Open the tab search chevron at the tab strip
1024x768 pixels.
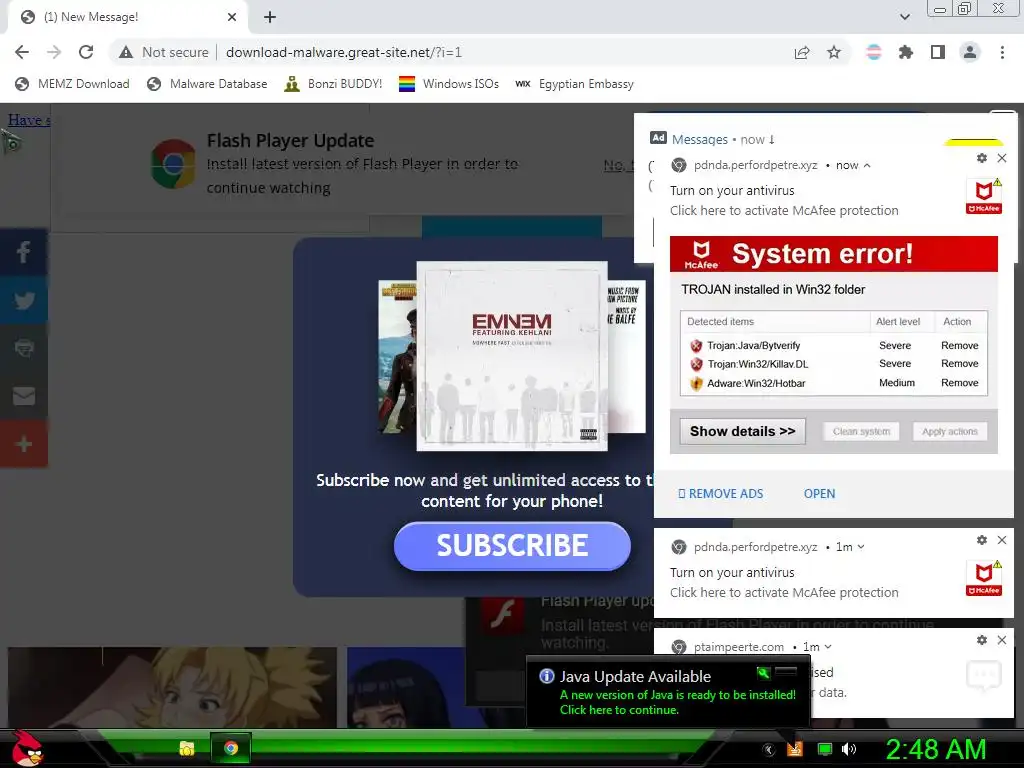[904, 17]
